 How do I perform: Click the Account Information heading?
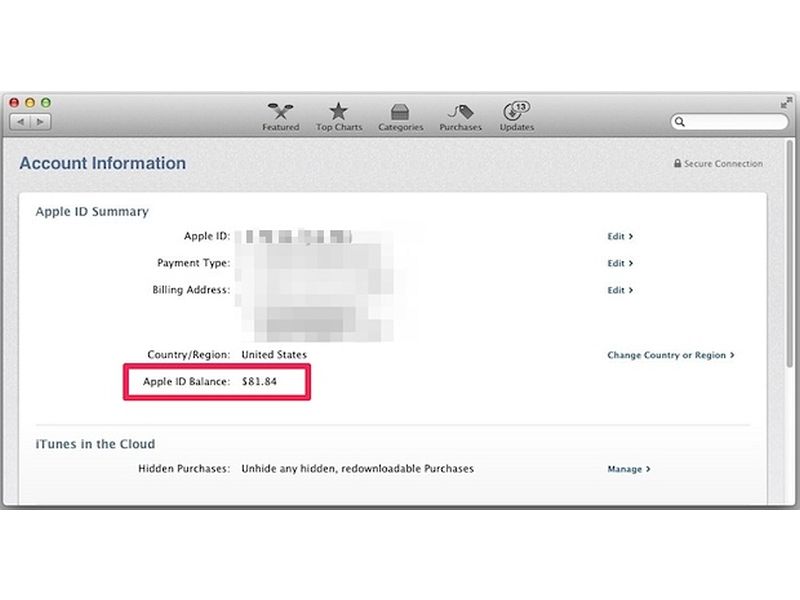click(x=103, y=163)
